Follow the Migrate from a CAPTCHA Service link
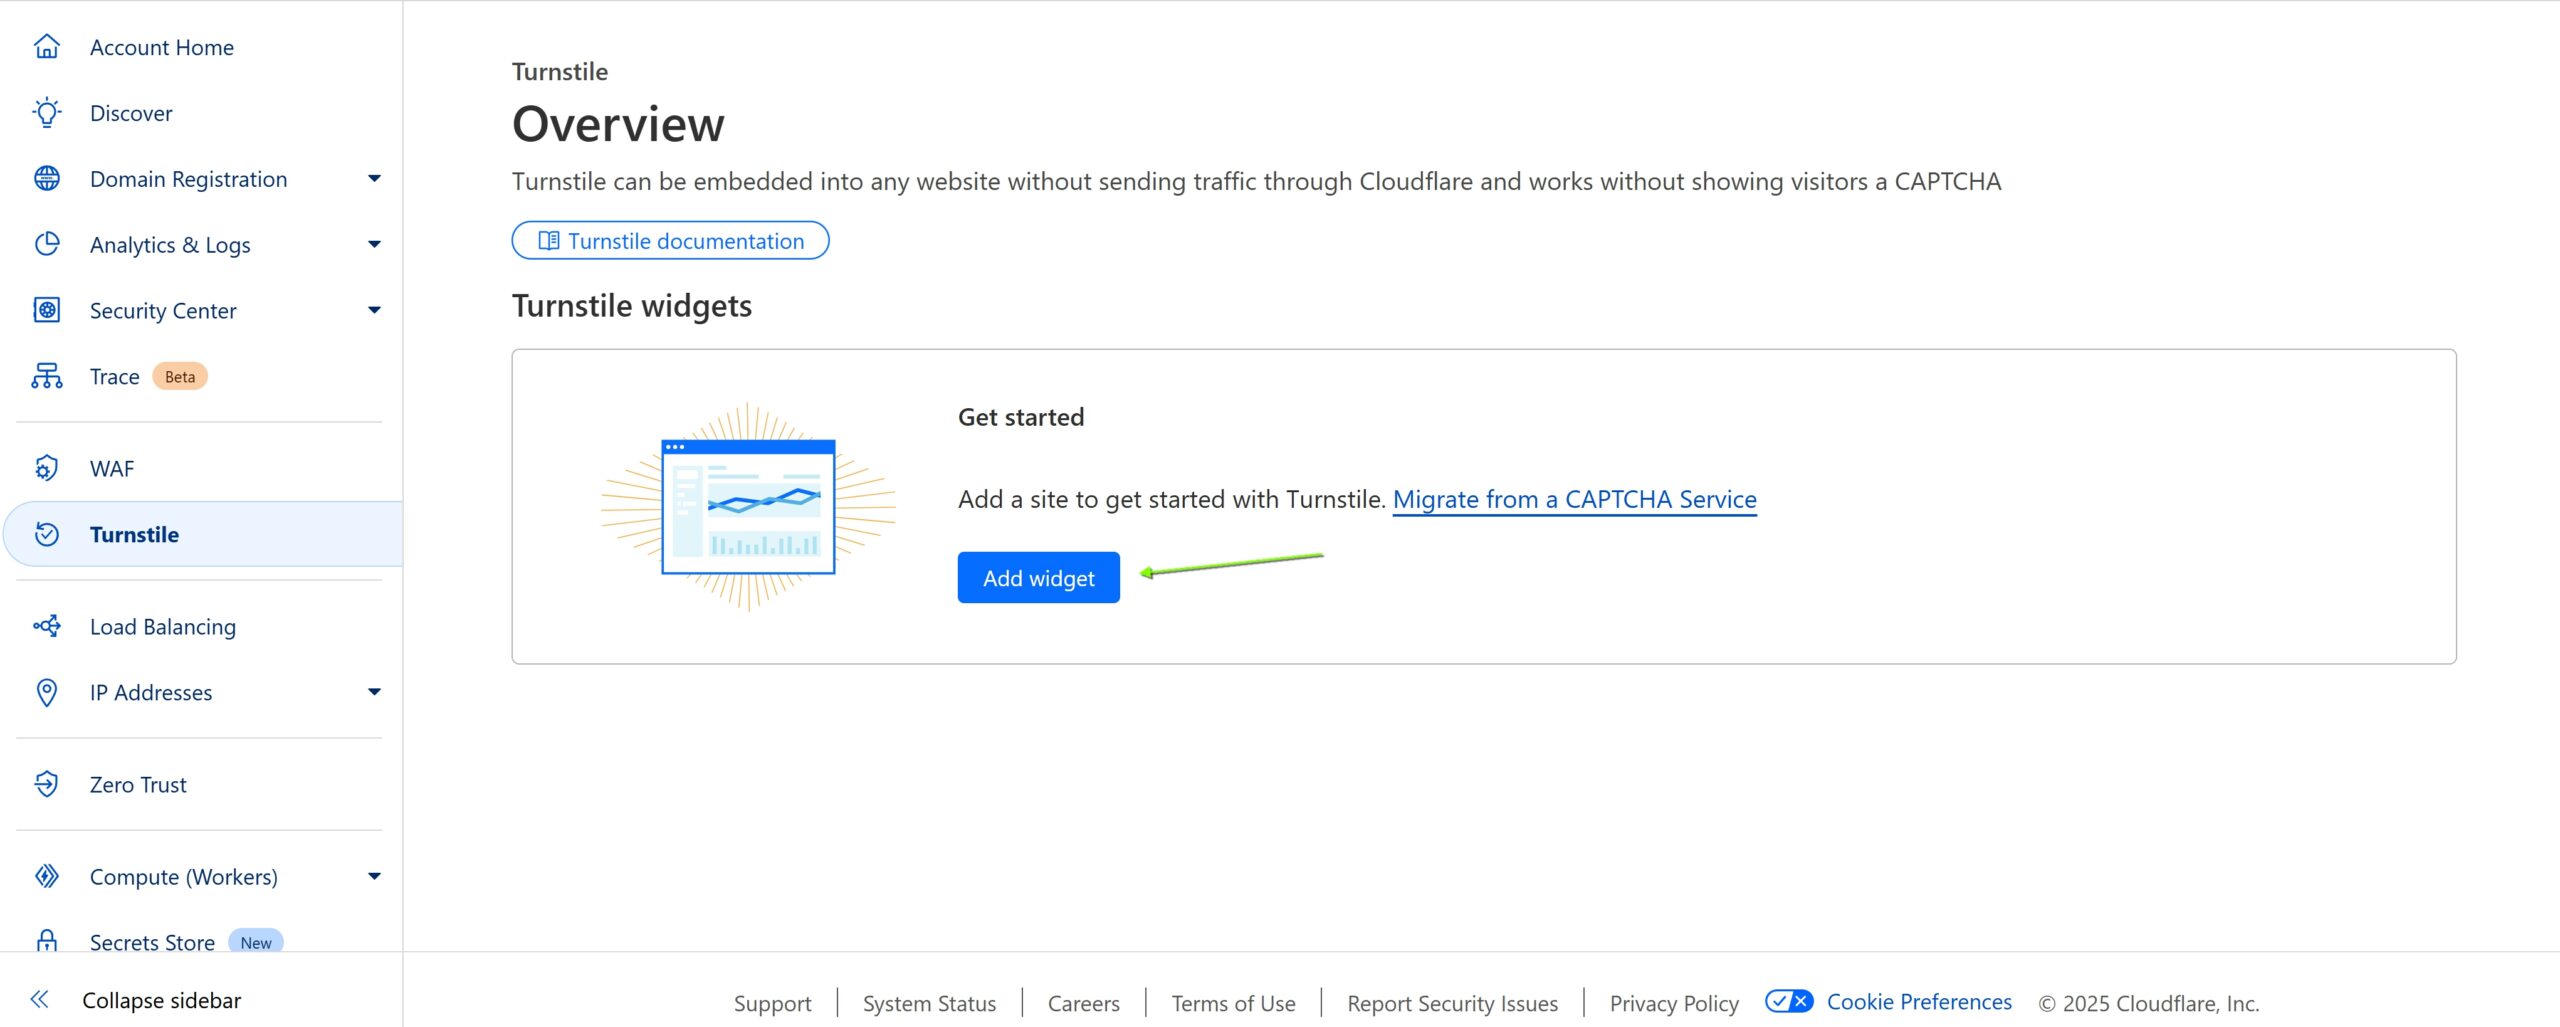This screenshot has width=2560, height=1027. point(1575,500)
